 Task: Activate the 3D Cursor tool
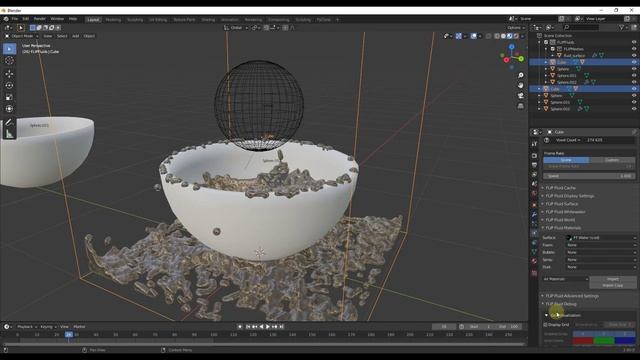9,61
